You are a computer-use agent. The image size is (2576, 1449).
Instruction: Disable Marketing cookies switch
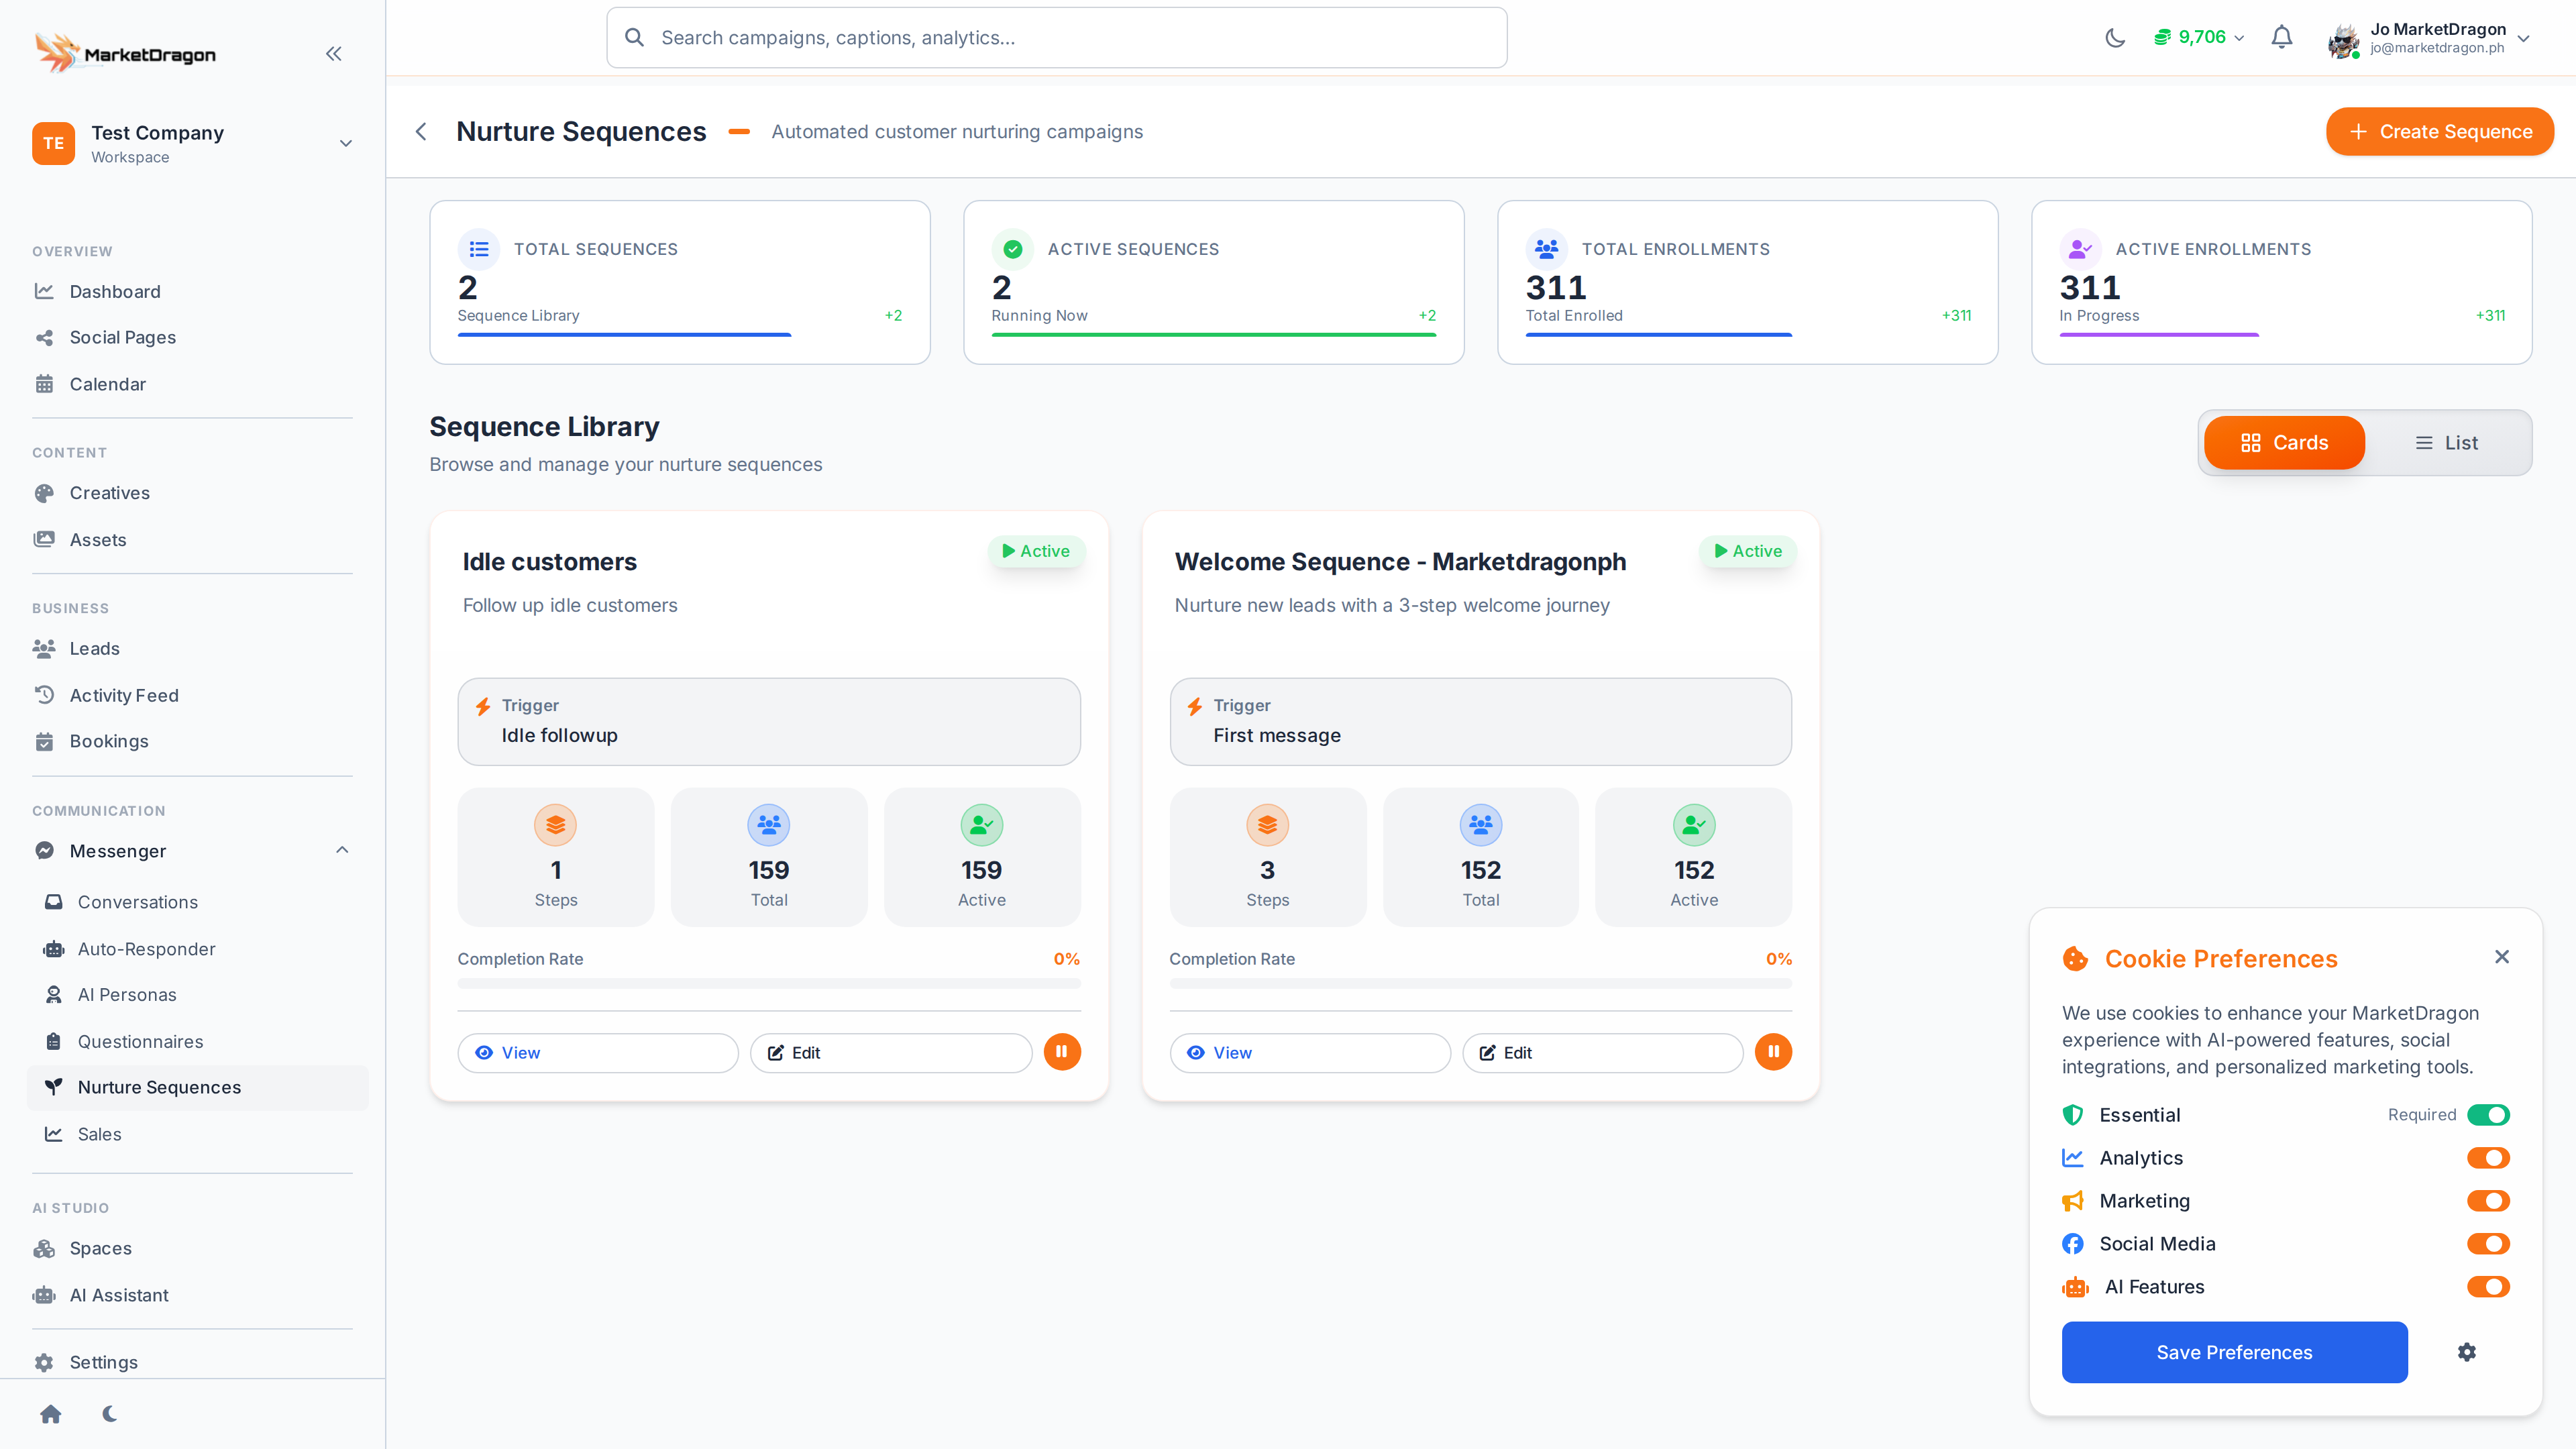[2489, 1201]
